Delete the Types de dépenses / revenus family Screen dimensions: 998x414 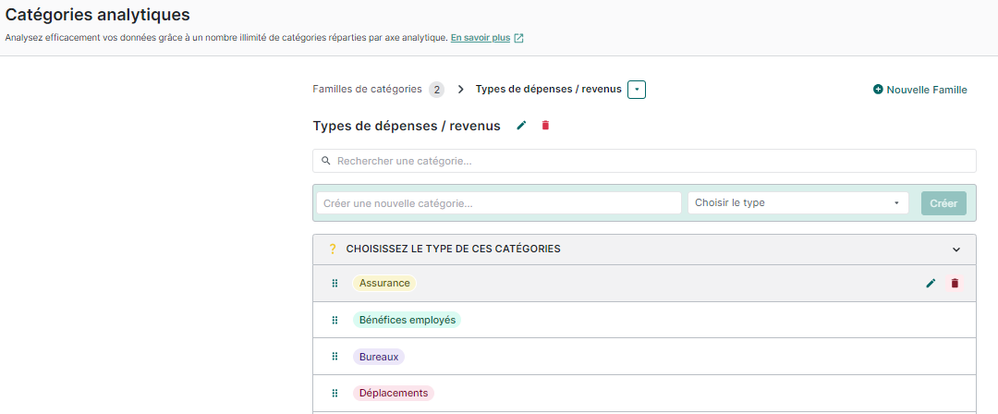545,126
